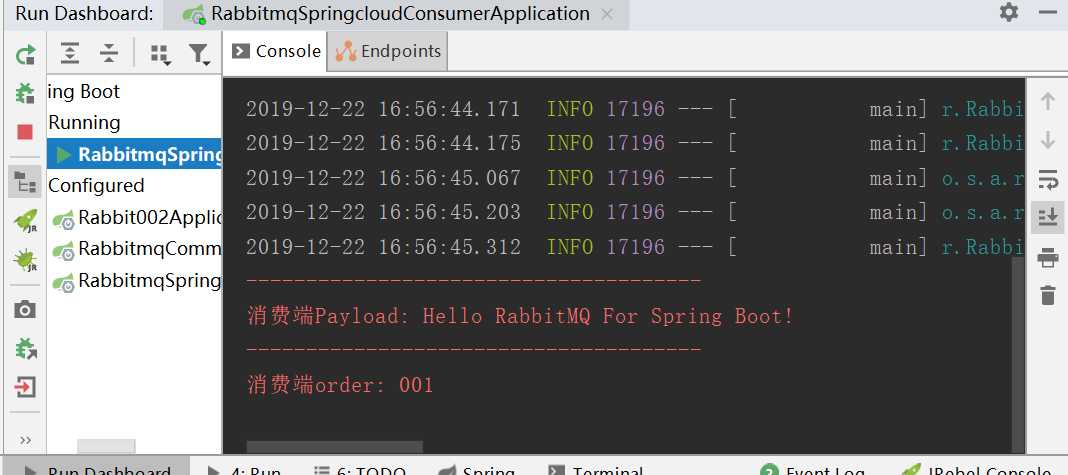The height and width of the screenshot is (475, 1068).
Task: Click the log line timestamped 16:56:44.175
Action: (634, 143)
